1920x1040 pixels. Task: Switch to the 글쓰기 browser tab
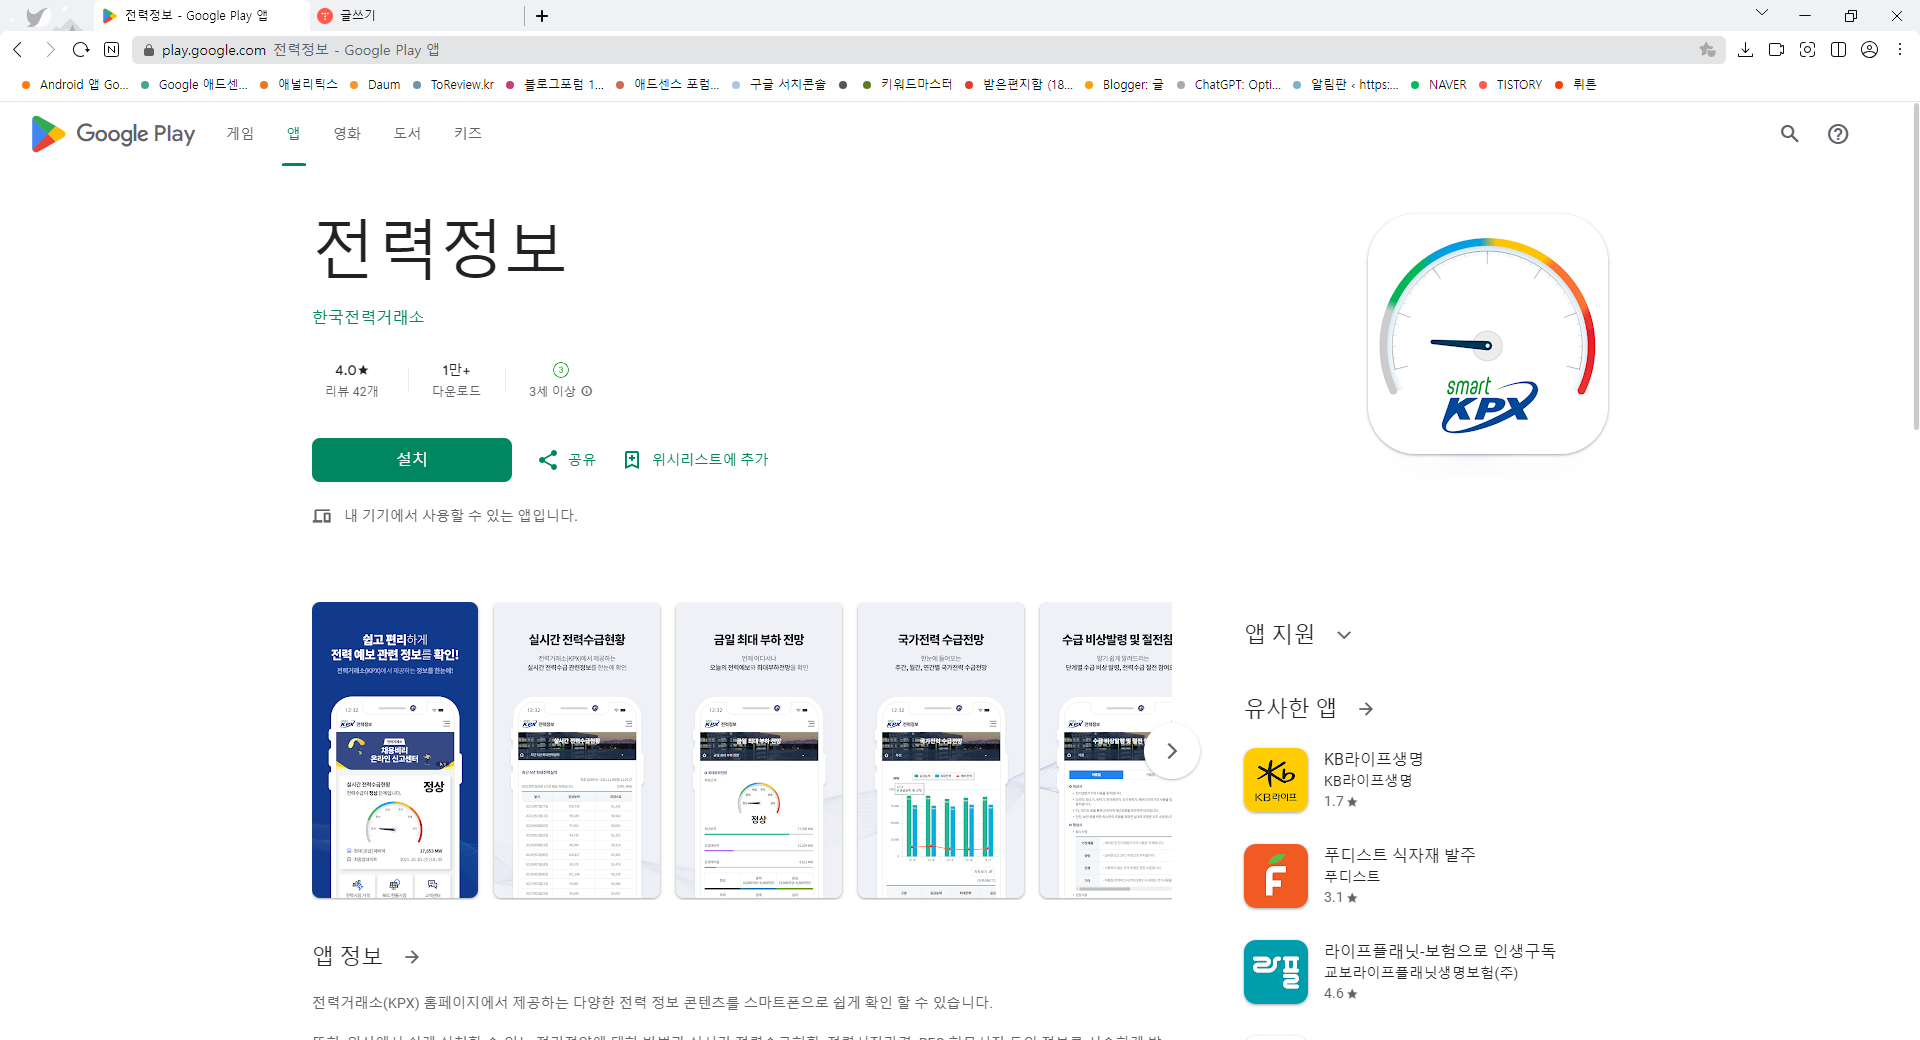pyautogui.click(x=400, y=16)
